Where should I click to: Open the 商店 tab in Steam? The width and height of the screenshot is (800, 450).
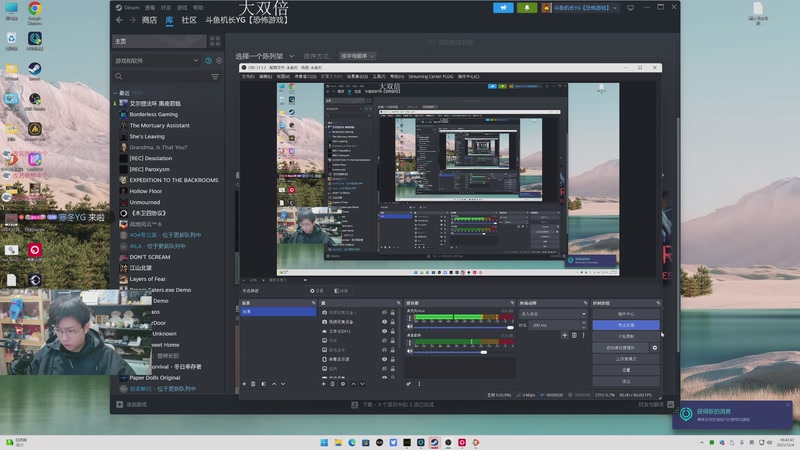tap(149, 19)
